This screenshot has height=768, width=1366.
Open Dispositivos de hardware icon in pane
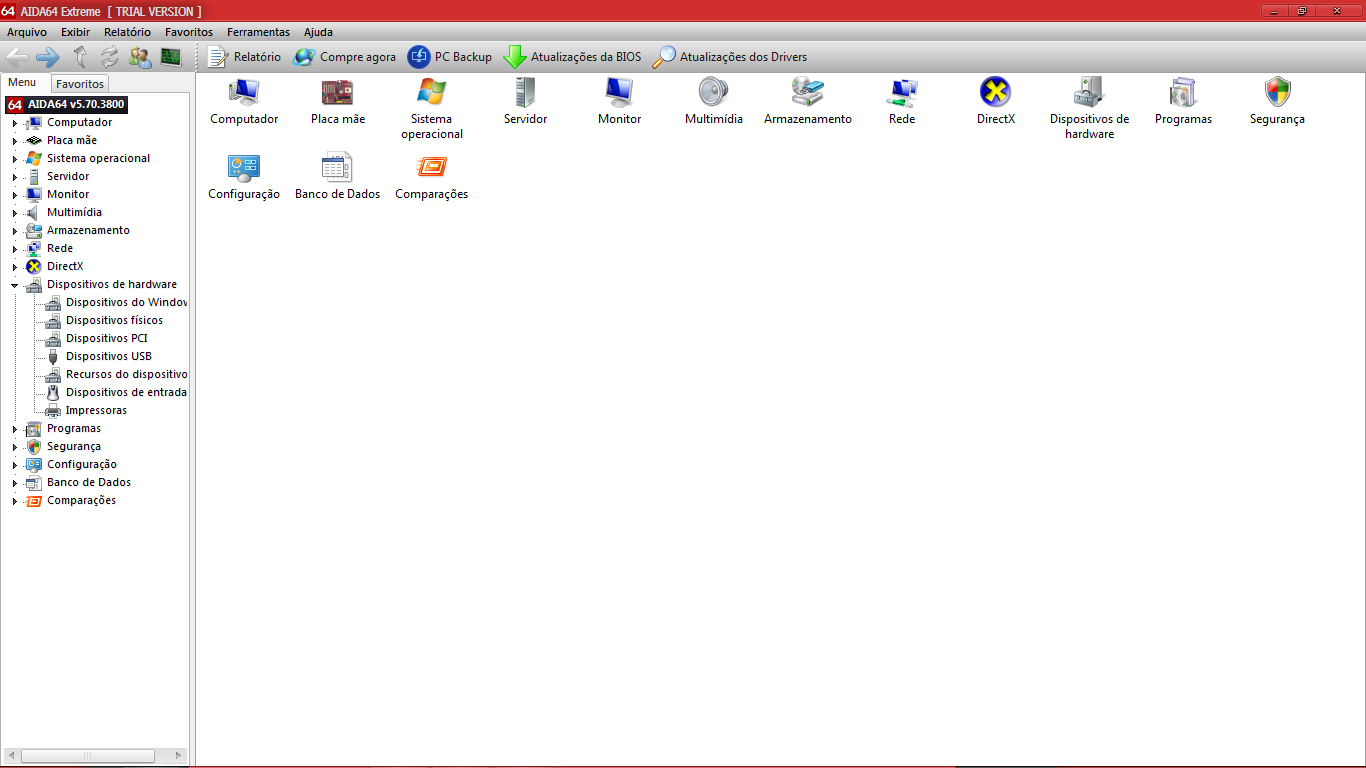click(x=1089, y=108)
